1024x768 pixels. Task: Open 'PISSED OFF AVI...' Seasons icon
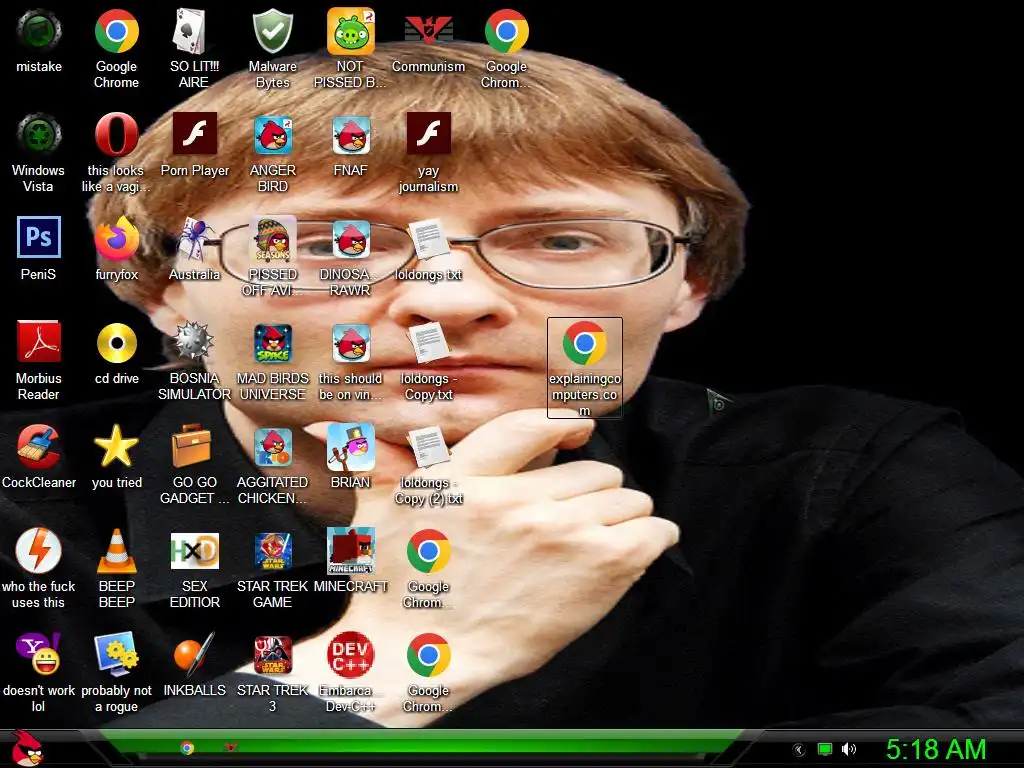point(272,240)
